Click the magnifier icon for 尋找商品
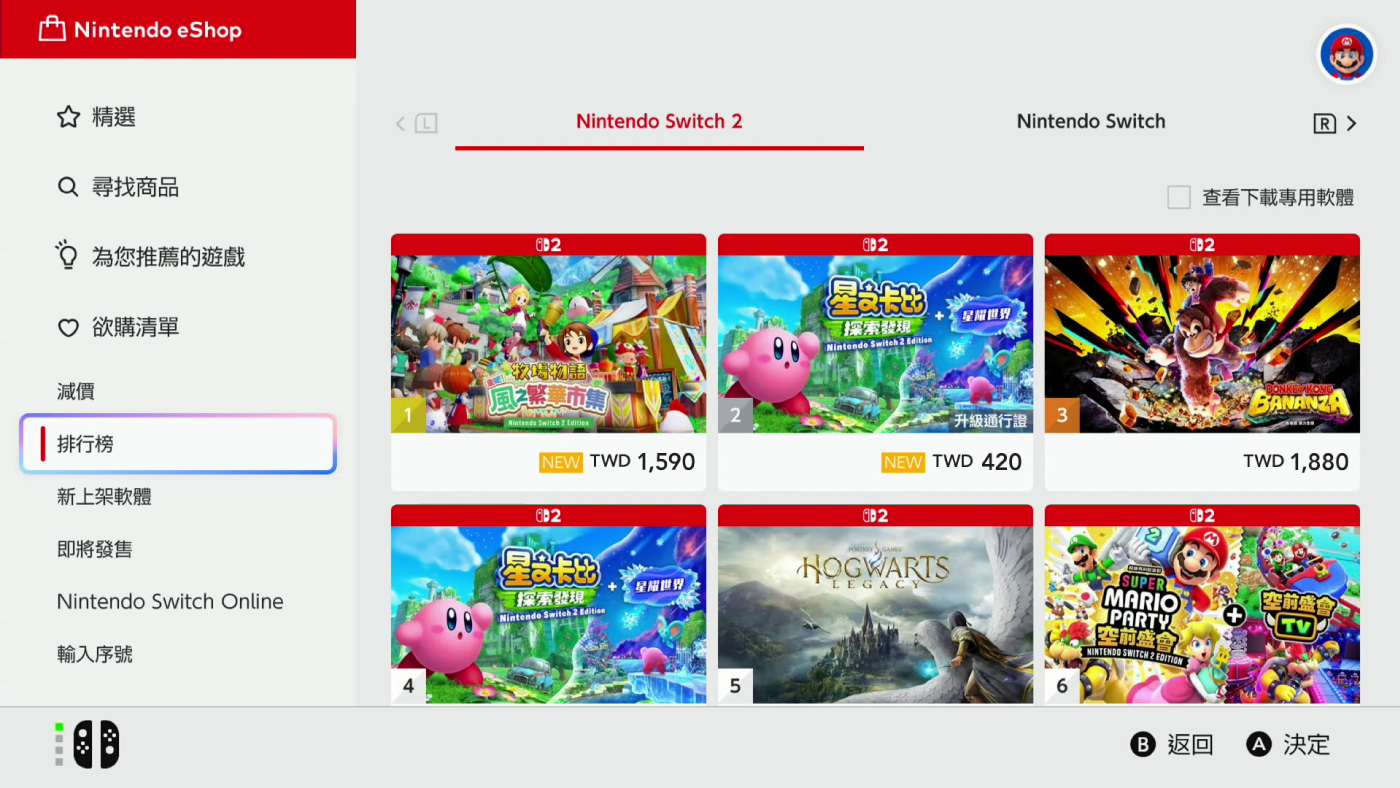 pos(68,187)
